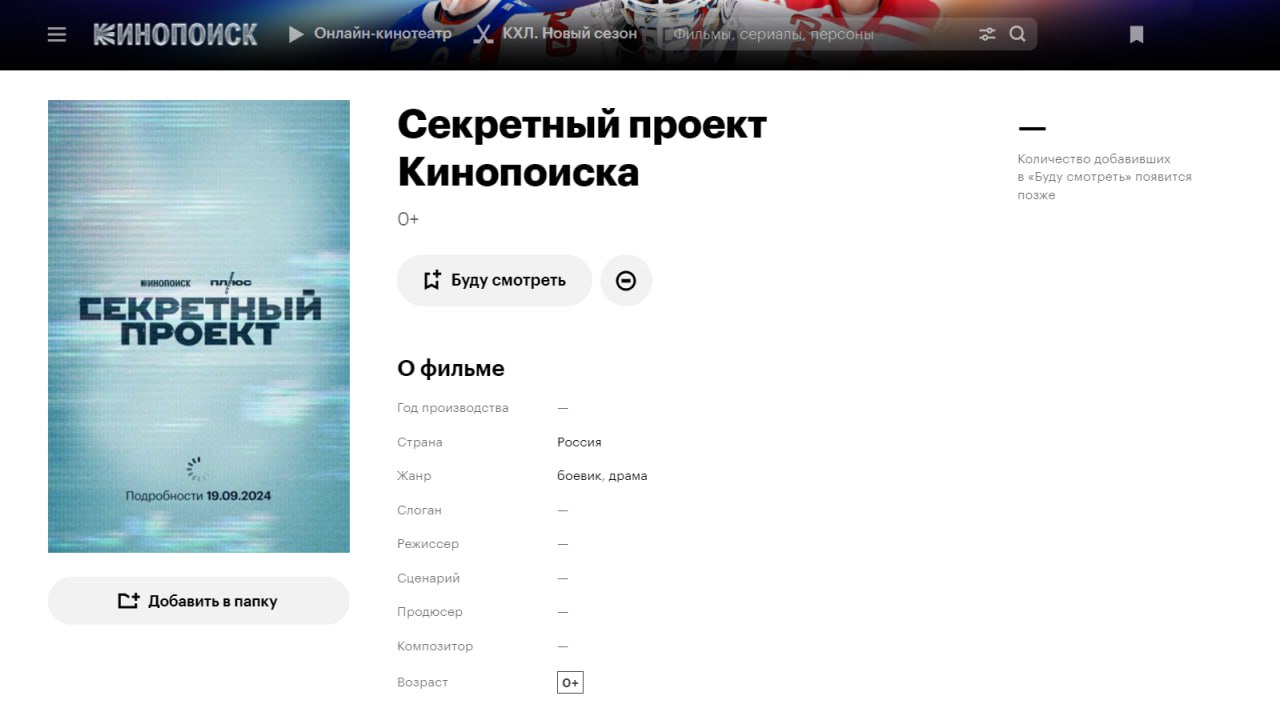Click the О фильме heading
Image resolution: width=1280 pixels, height=708 pixels.
coord(451,368)
